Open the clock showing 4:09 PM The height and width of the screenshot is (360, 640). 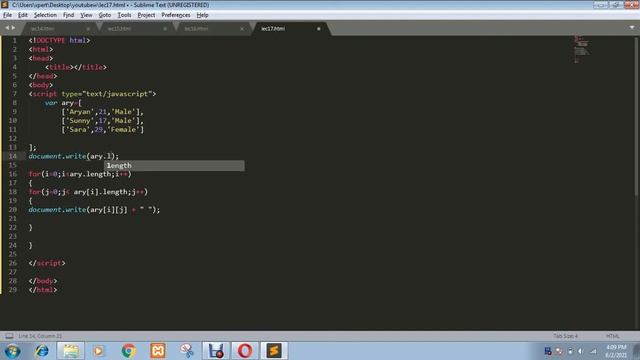click(616, 351)
